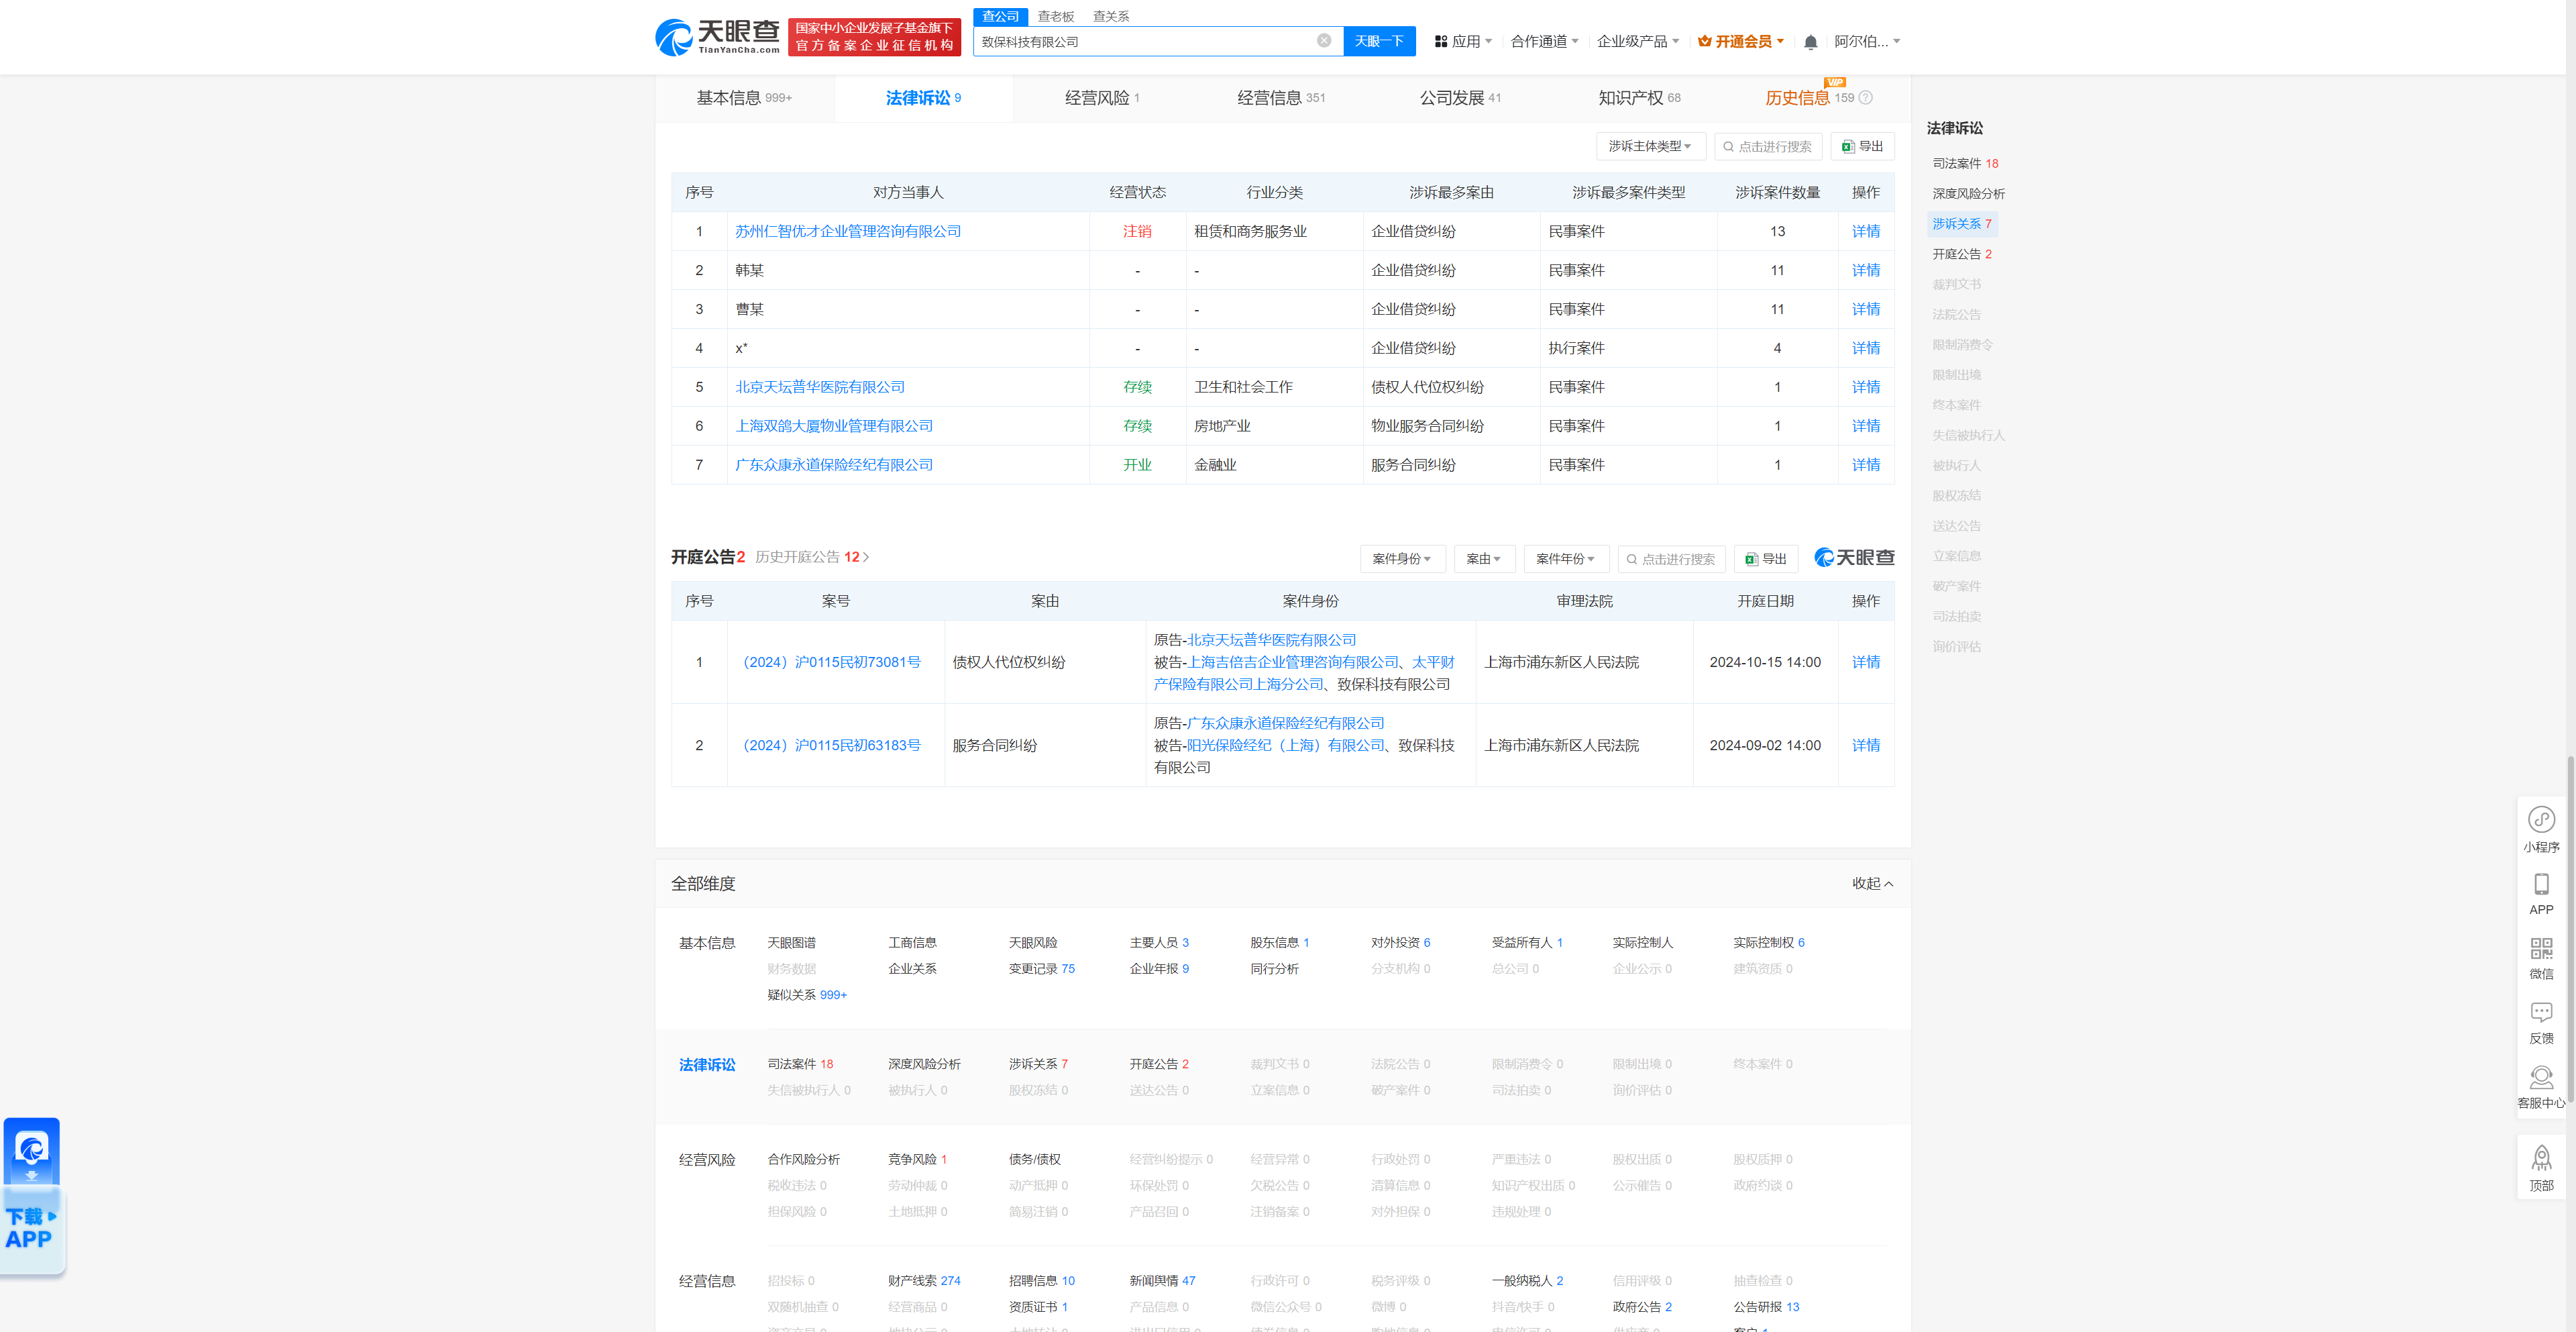Select 深度风险分析 in right sidebar

coord(1968,194)
